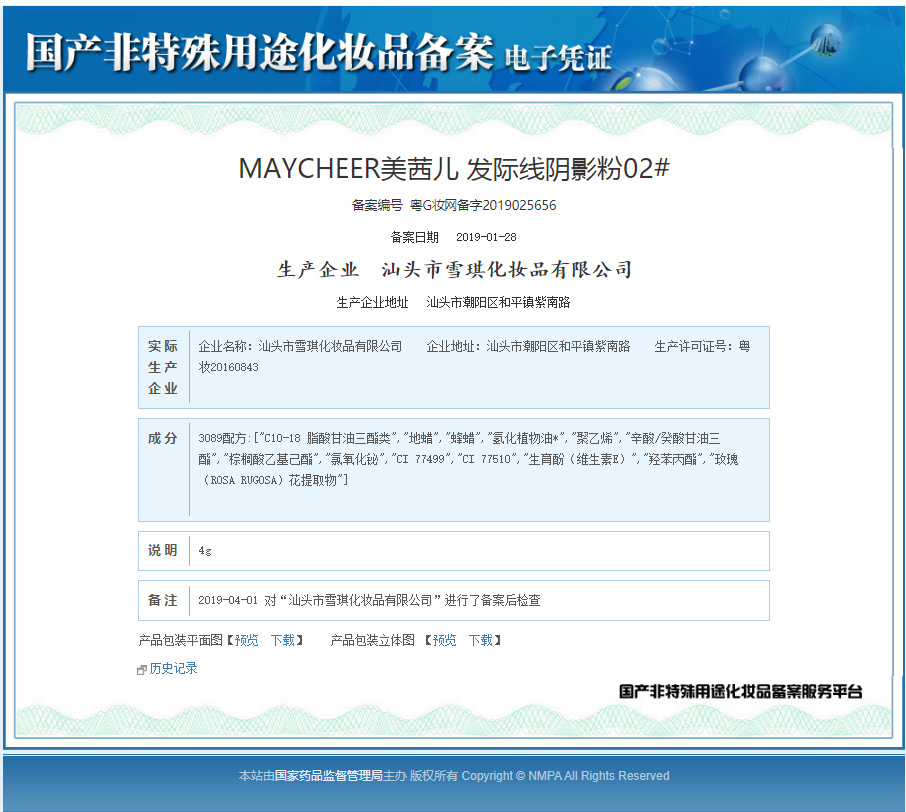
Task: Click the 实际生产企业 row label
Action: point(163,367)
